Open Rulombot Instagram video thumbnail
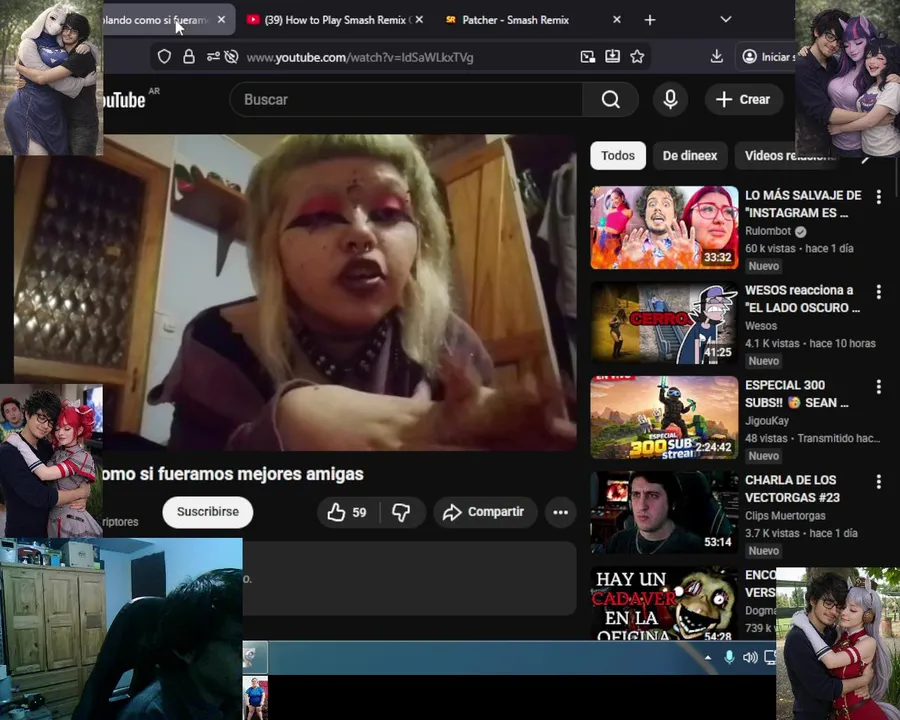Image resolution: width=900 pixels, height=720 pixels. [x=664, y=227]
